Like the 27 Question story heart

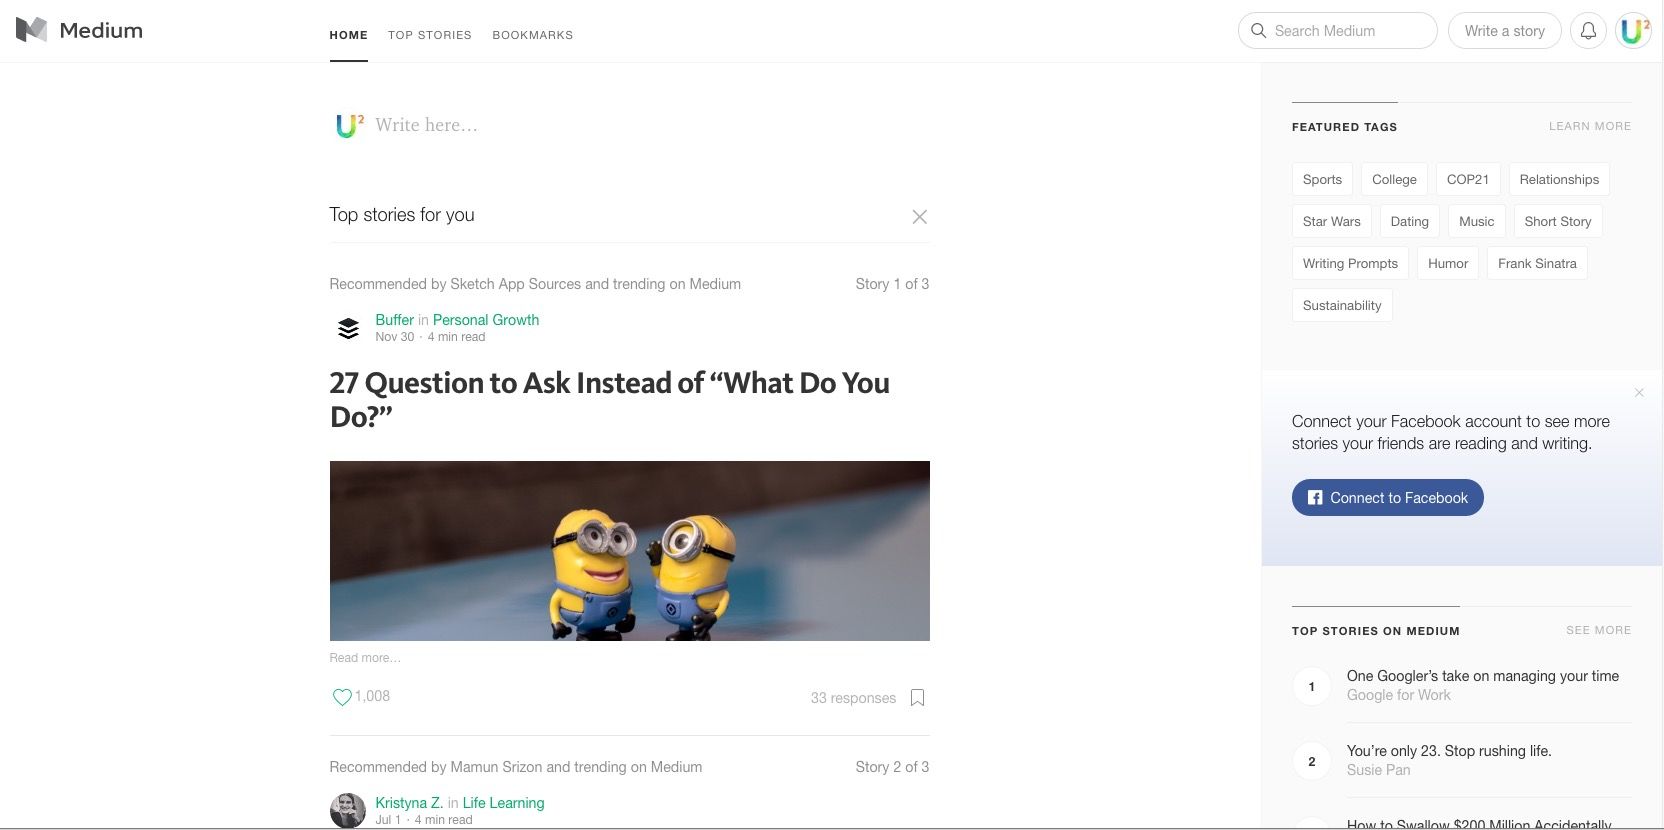[x=341, y=697]
